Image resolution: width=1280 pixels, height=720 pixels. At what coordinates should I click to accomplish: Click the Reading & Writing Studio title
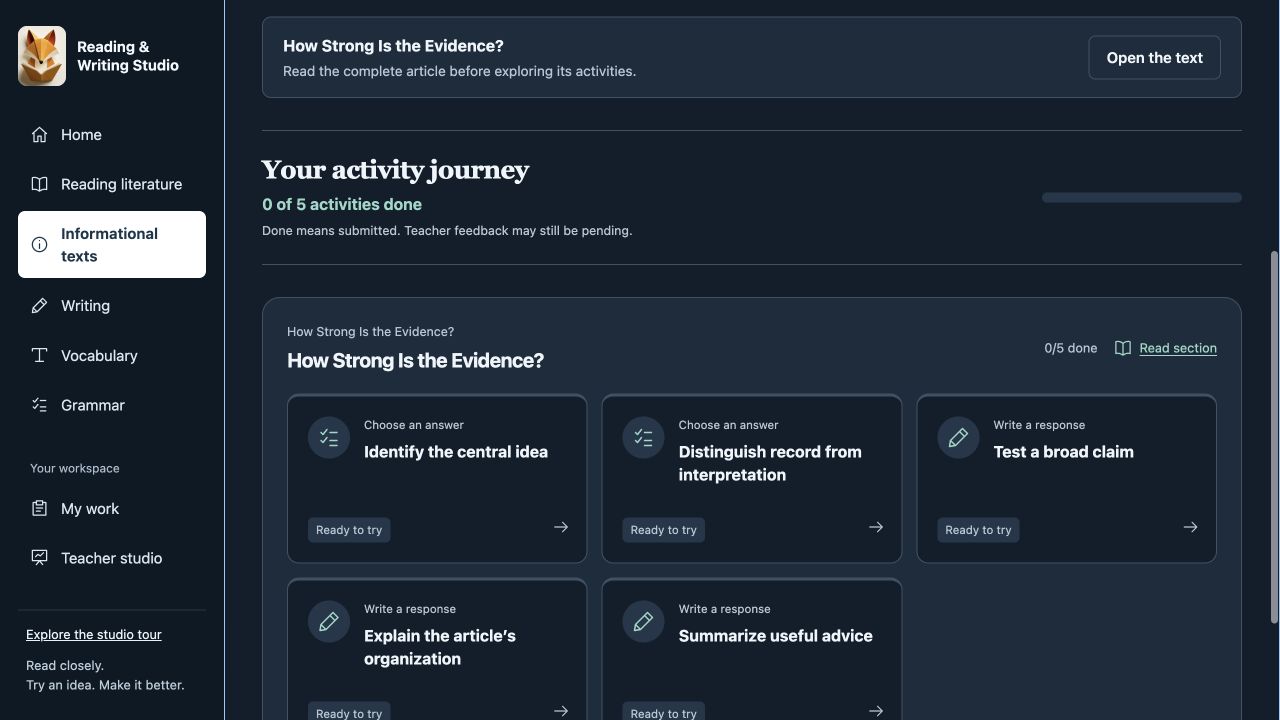coord(128,56)
